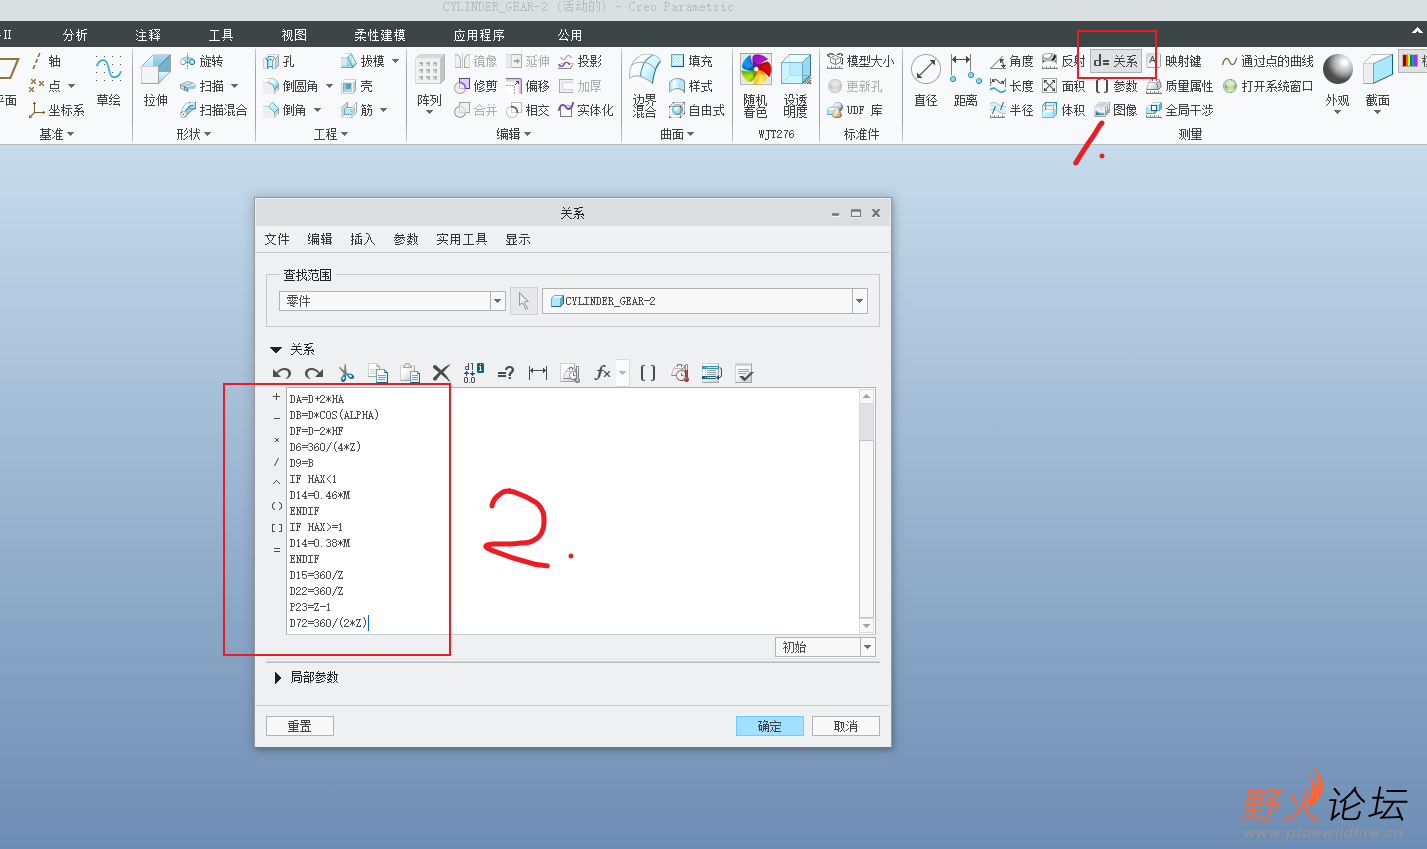Toggle dimension names and values icon

[474, 373]
